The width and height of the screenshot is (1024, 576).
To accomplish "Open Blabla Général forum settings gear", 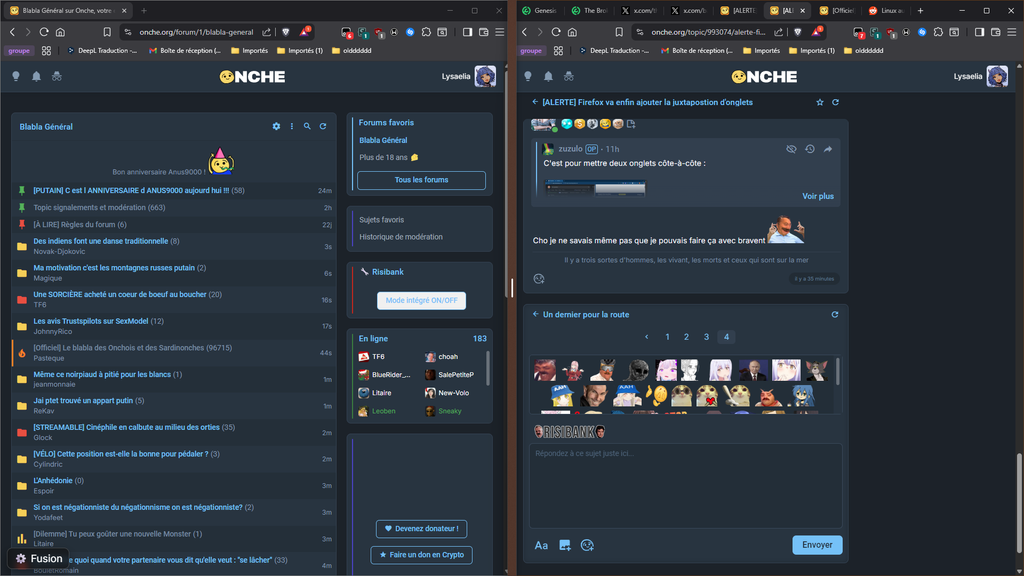I will coord(276,127).
